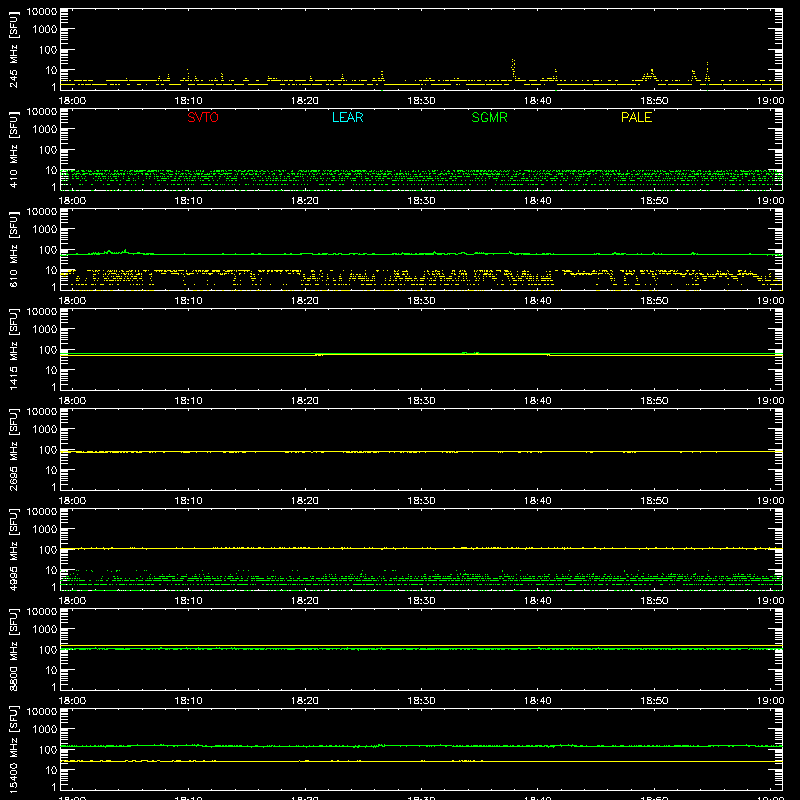This screenshot has width=800, height=800.
Task: Click the 18:00 tick label under 1415 MHz panel
Action: click(x=72, y=401)
